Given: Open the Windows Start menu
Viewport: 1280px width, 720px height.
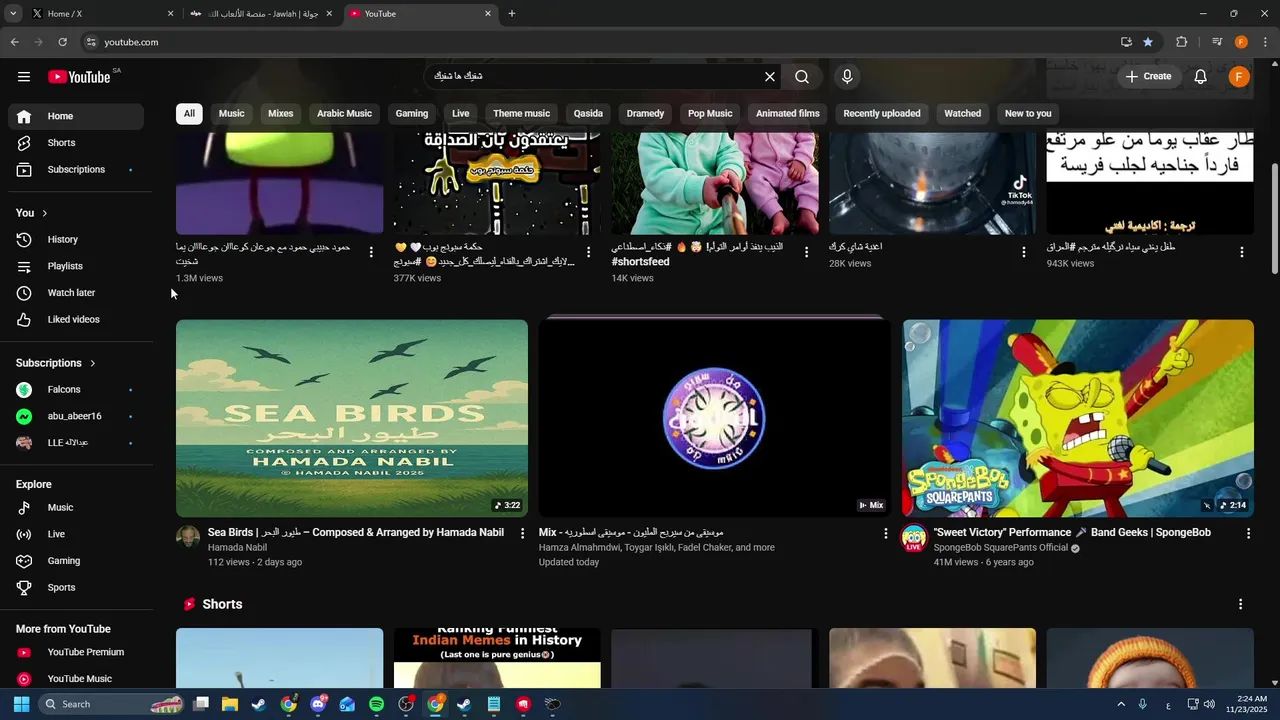Looking at the screenshot, I should click(21, 704).
